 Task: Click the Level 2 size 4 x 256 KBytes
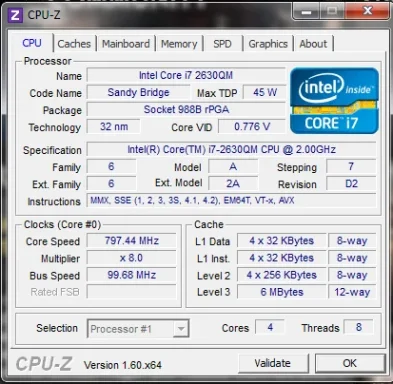282,275
